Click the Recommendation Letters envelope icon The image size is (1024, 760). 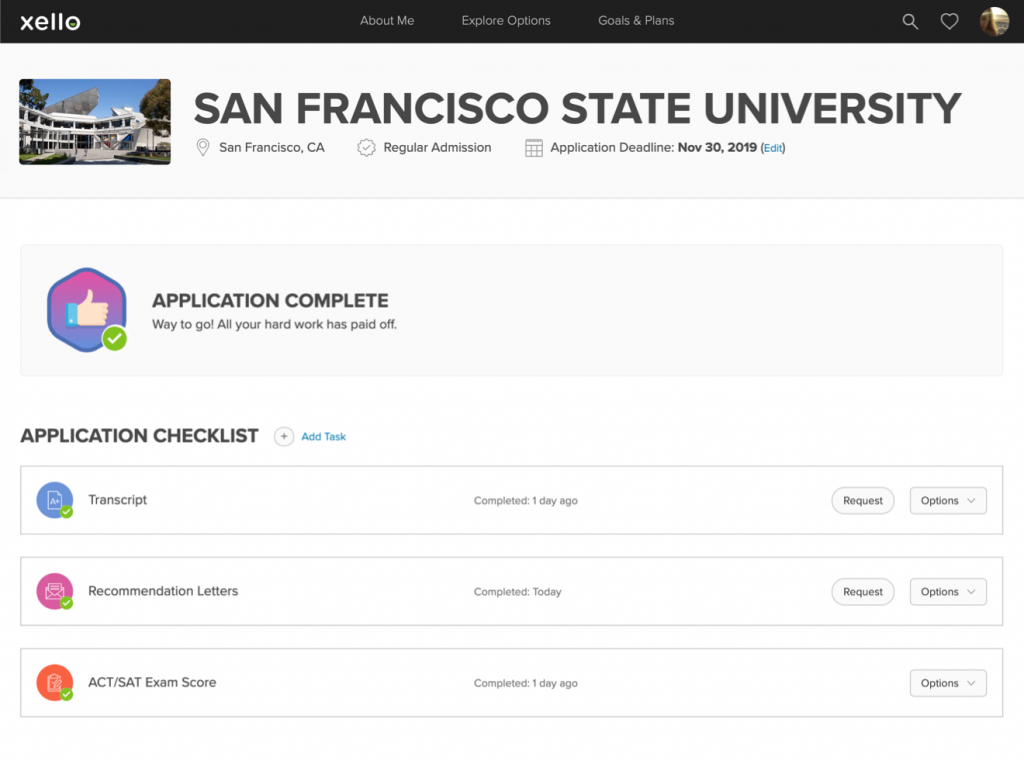(x=54, y=591)
